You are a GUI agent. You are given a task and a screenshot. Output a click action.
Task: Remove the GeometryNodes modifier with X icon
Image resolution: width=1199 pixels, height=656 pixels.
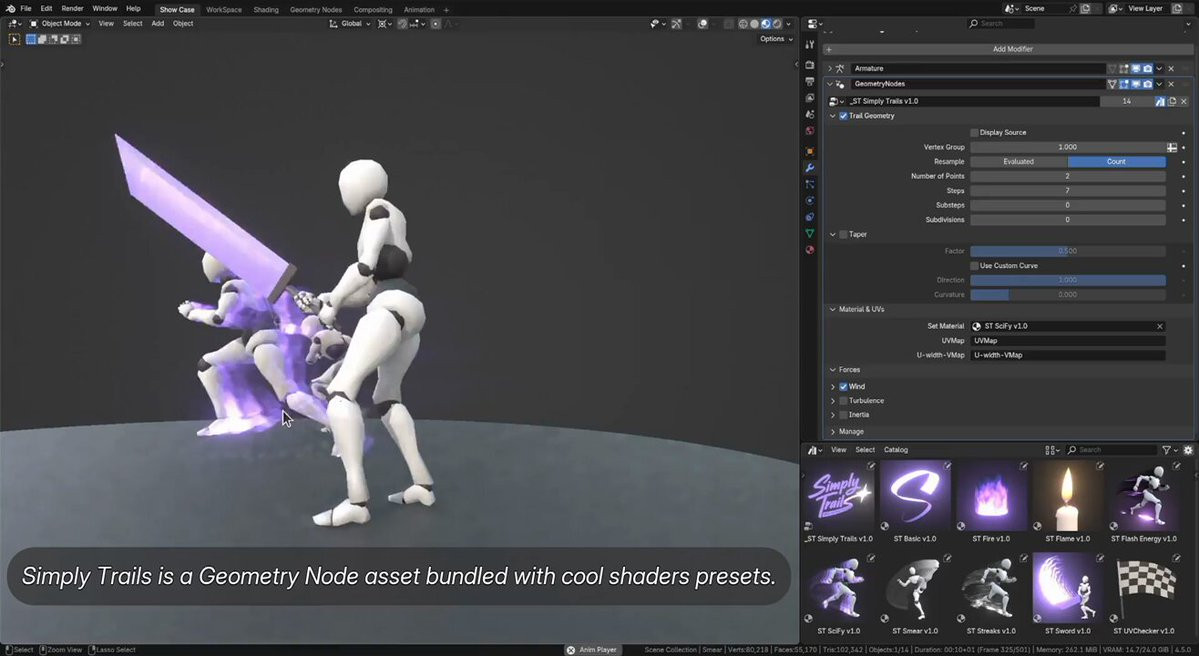(1171, 84)
